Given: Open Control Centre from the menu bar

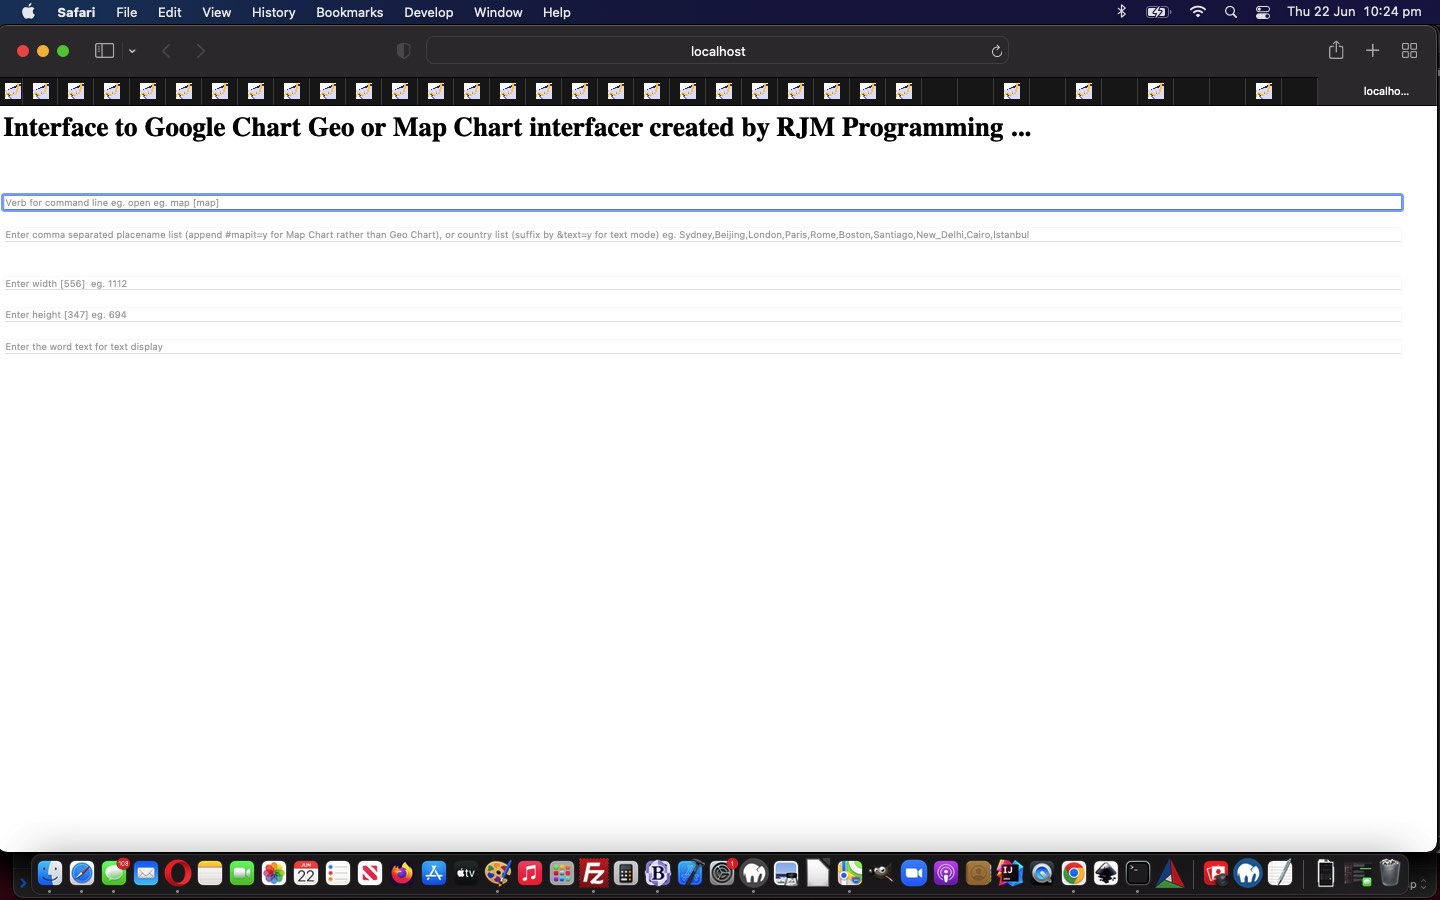Looking at the screenshot, I should tap(1263, 12).
